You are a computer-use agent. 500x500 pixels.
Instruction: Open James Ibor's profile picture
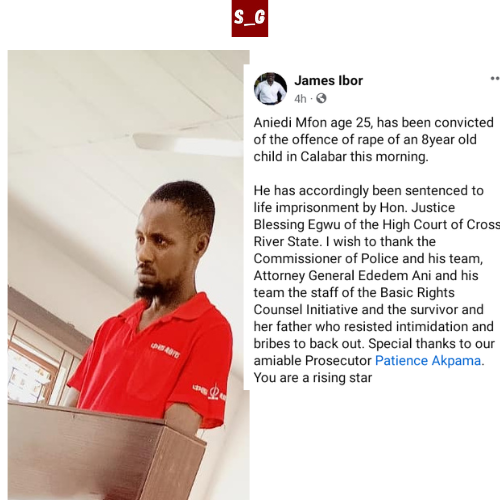tap(270, 89)
